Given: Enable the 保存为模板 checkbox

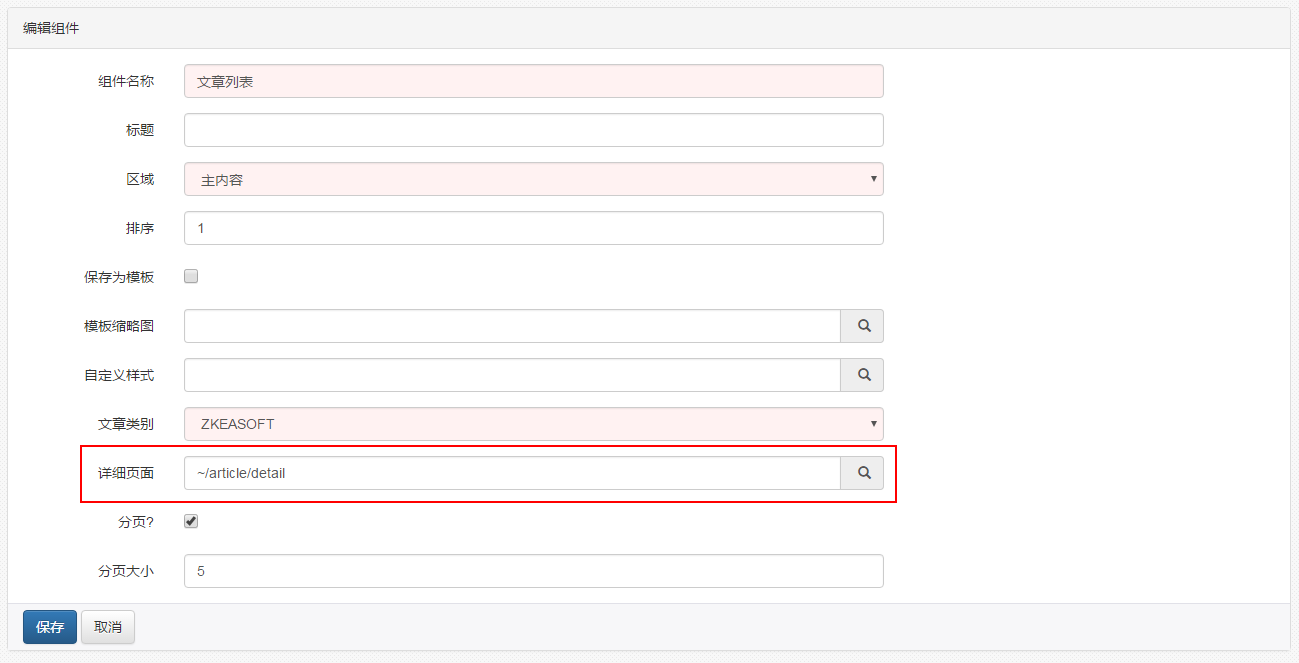Looking at the screenshot, I should pyautogui.click(x=191, y=277).
